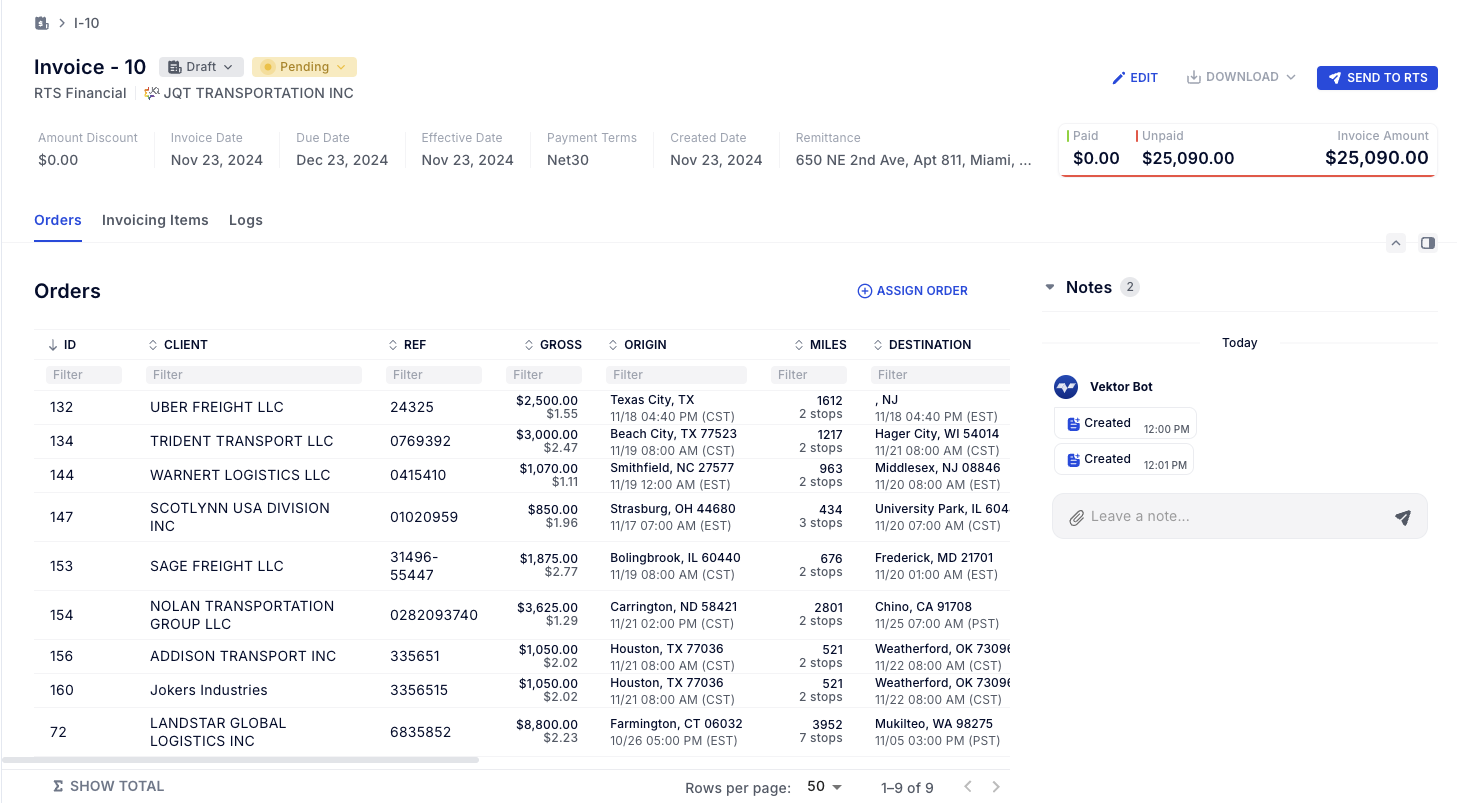Click the invoices breadcrumb home icon
Viewport: 1457px width, 803px height.
pyautogui.click(x=41, y=23)
